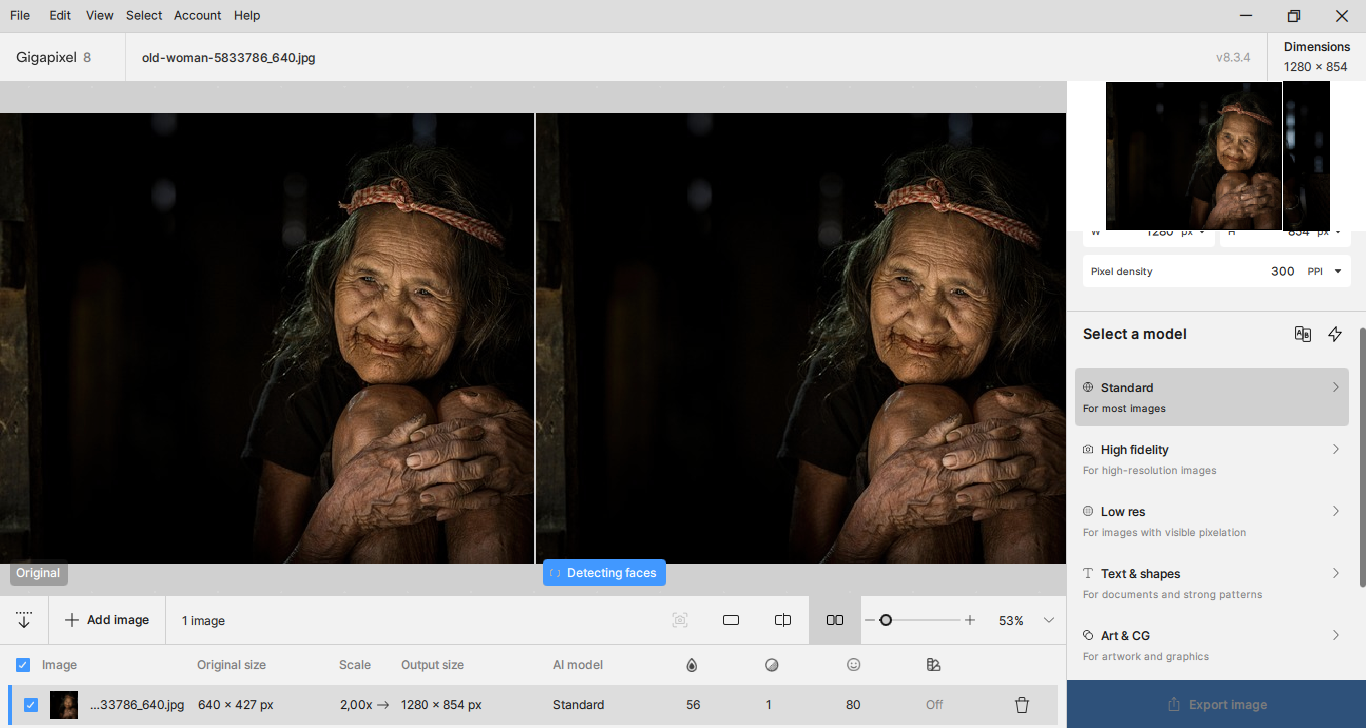Expand Standard model settings chevron
This screenshot has width=1366, height=728.
click(x=1335, y=387)
